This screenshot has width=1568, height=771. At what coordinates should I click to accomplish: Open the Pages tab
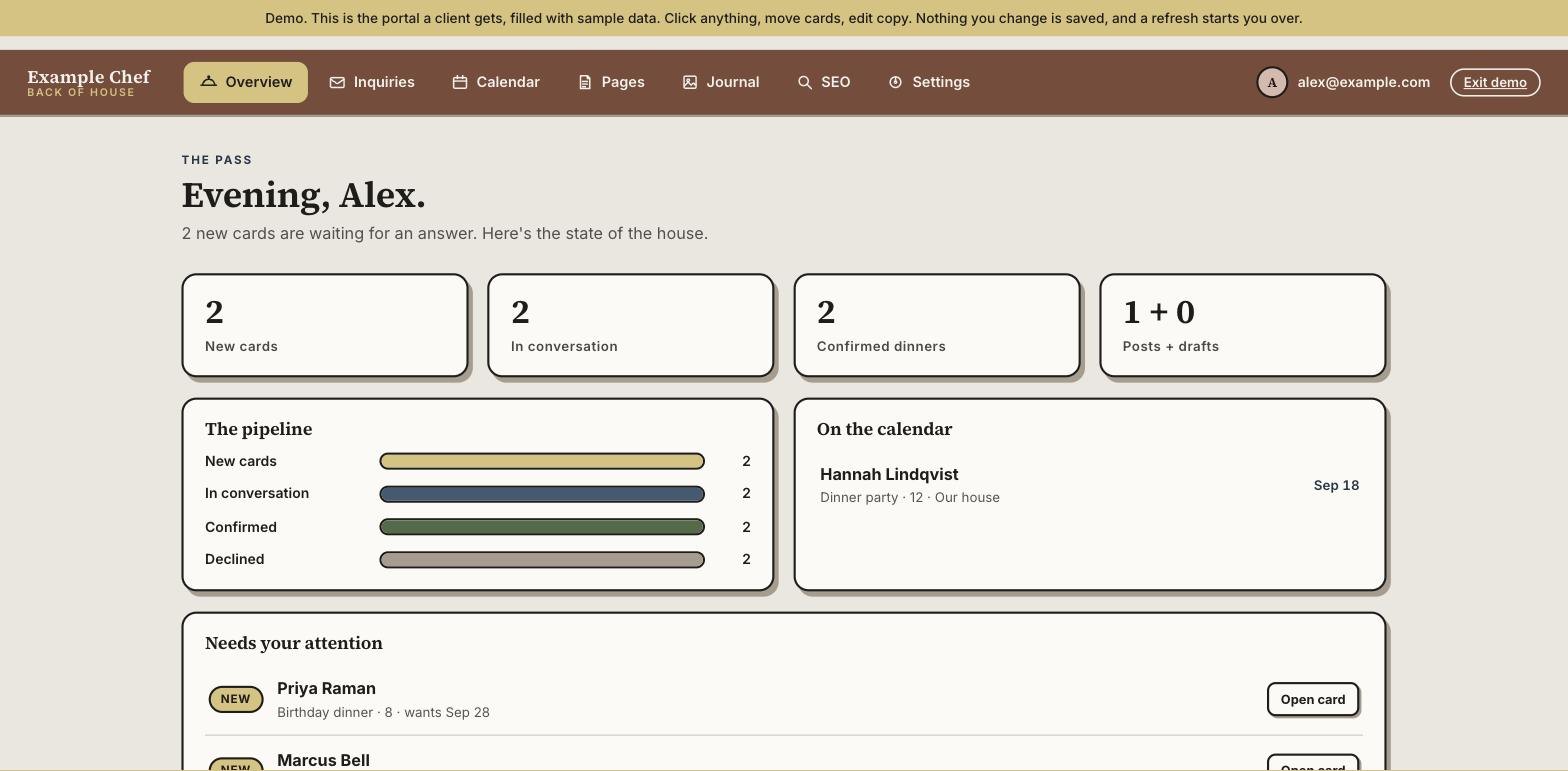[611, 82]
